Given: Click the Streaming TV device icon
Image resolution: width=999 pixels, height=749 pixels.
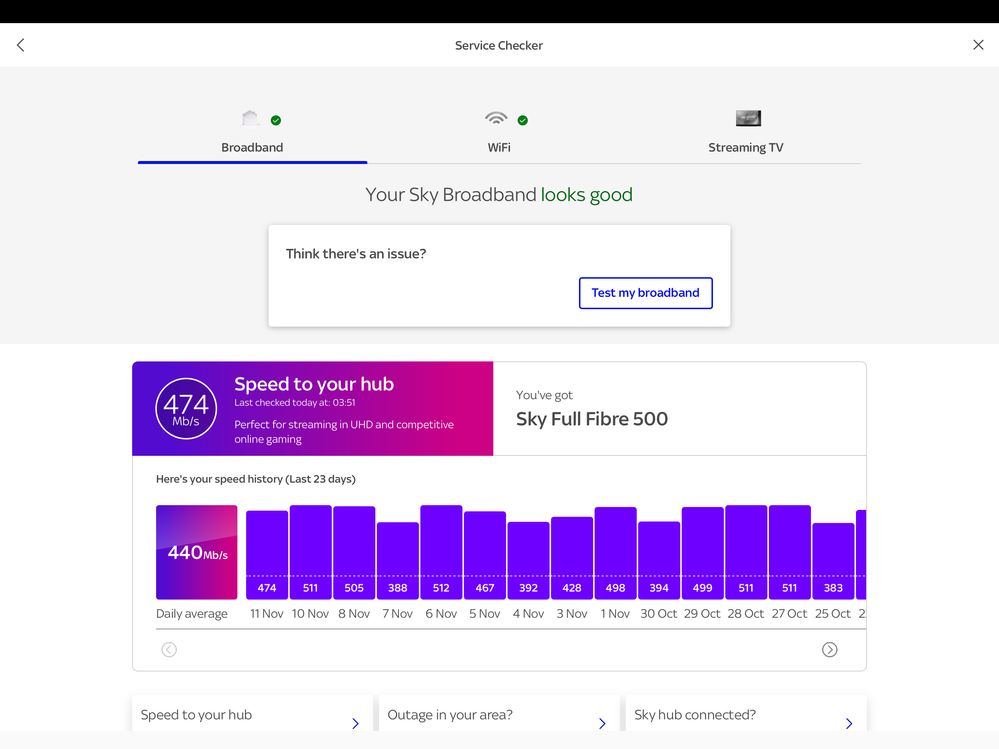Looking at the screenshot, I should (748, 118).
